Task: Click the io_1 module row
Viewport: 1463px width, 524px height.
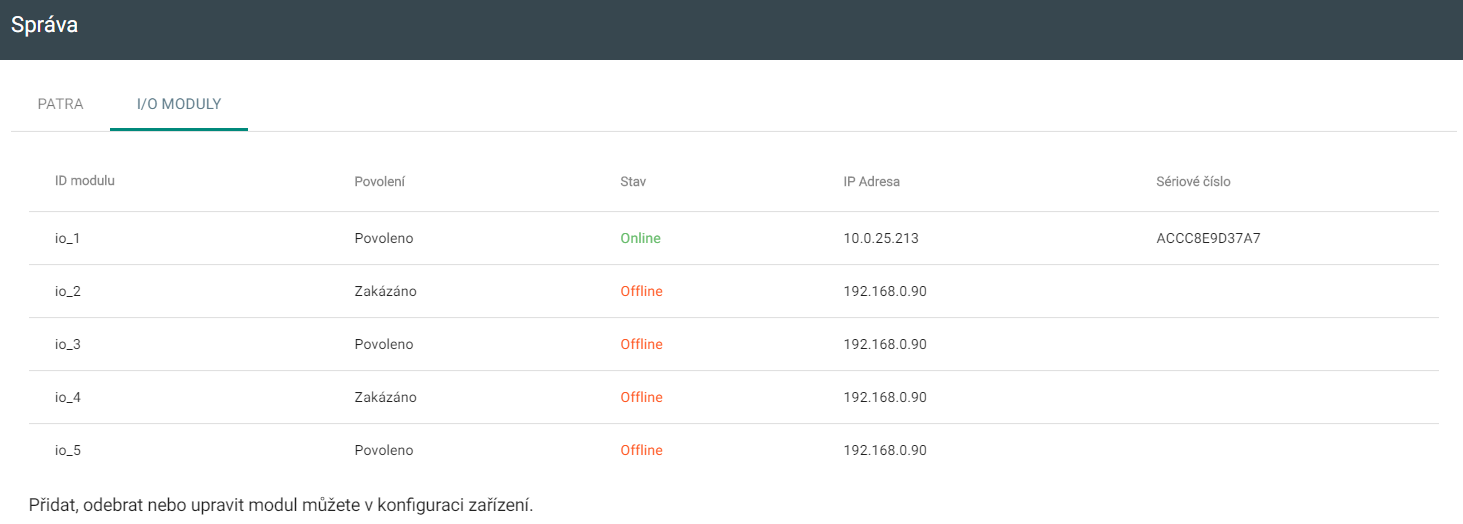Action: 734,238
